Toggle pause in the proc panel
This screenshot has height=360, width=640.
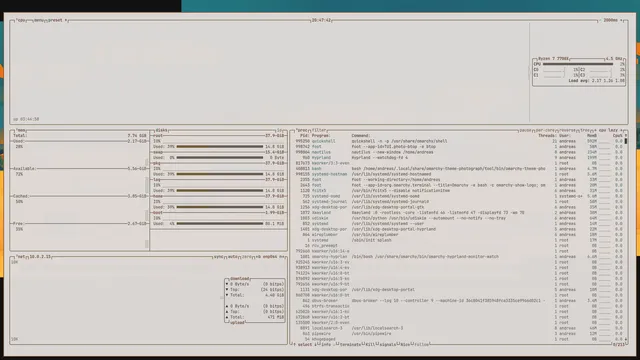[525, 130]
